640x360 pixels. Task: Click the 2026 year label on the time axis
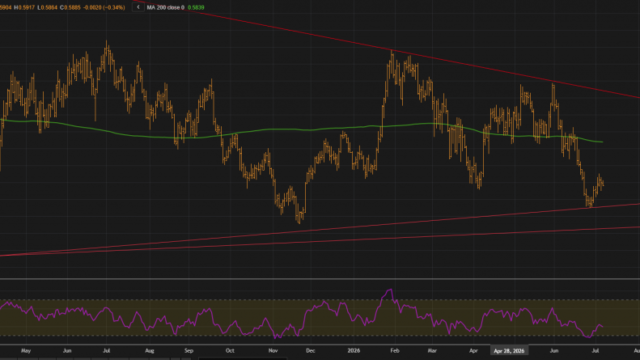[x=353, y=351]
